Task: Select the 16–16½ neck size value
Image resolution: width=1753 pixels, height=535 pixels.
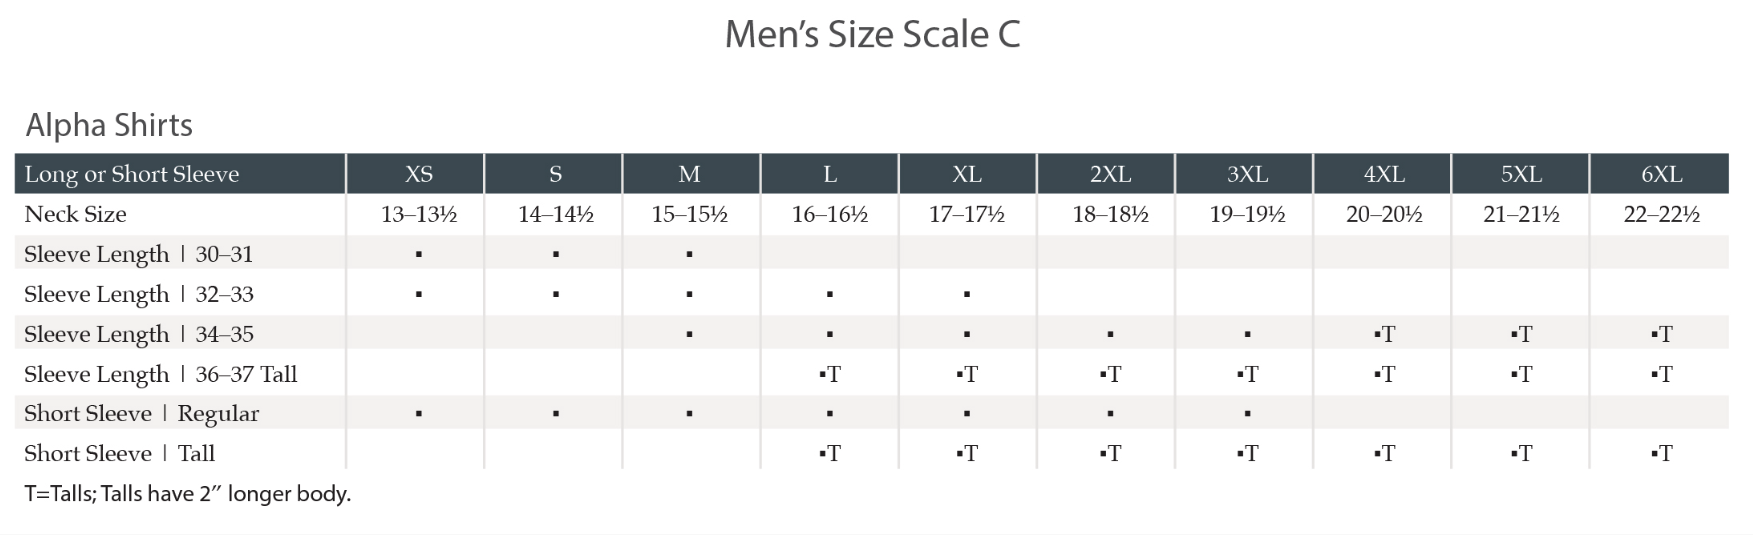Action: click(829, 214)
